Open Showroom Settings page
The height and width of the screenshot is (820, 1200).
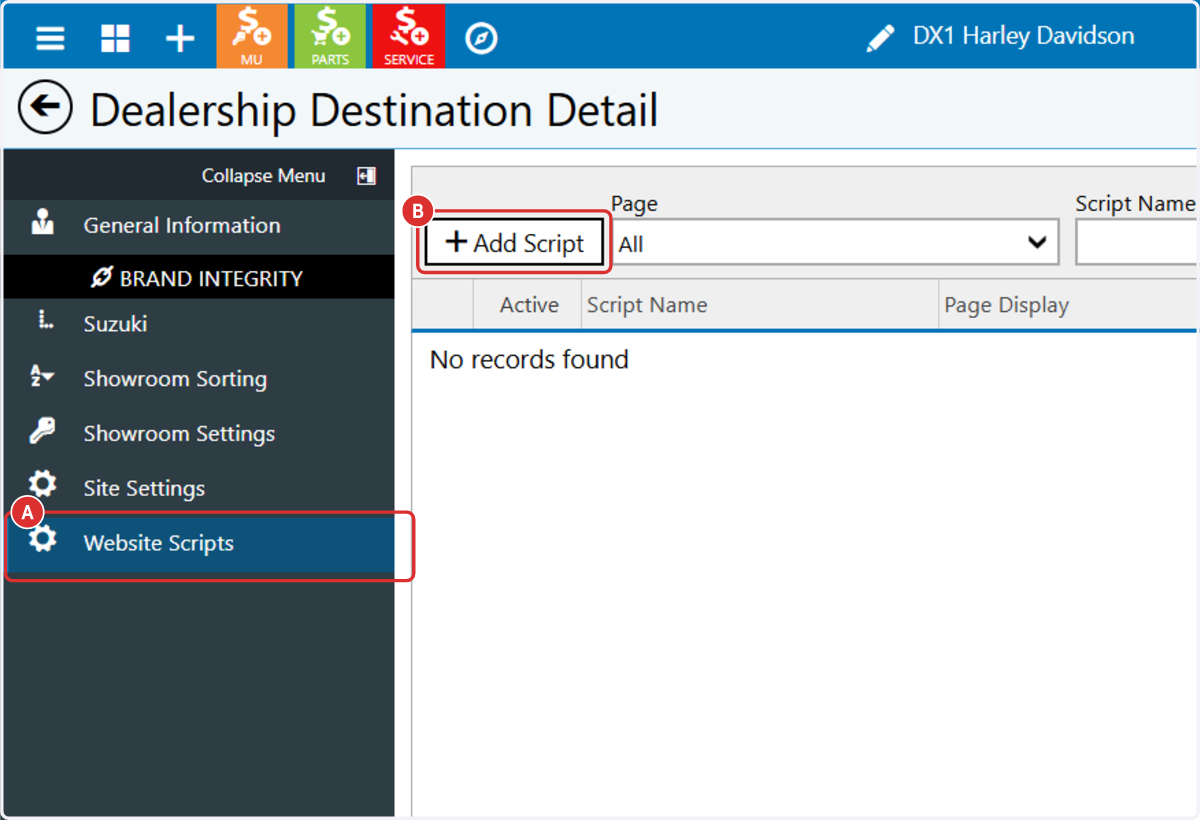[x=199, y=433]
